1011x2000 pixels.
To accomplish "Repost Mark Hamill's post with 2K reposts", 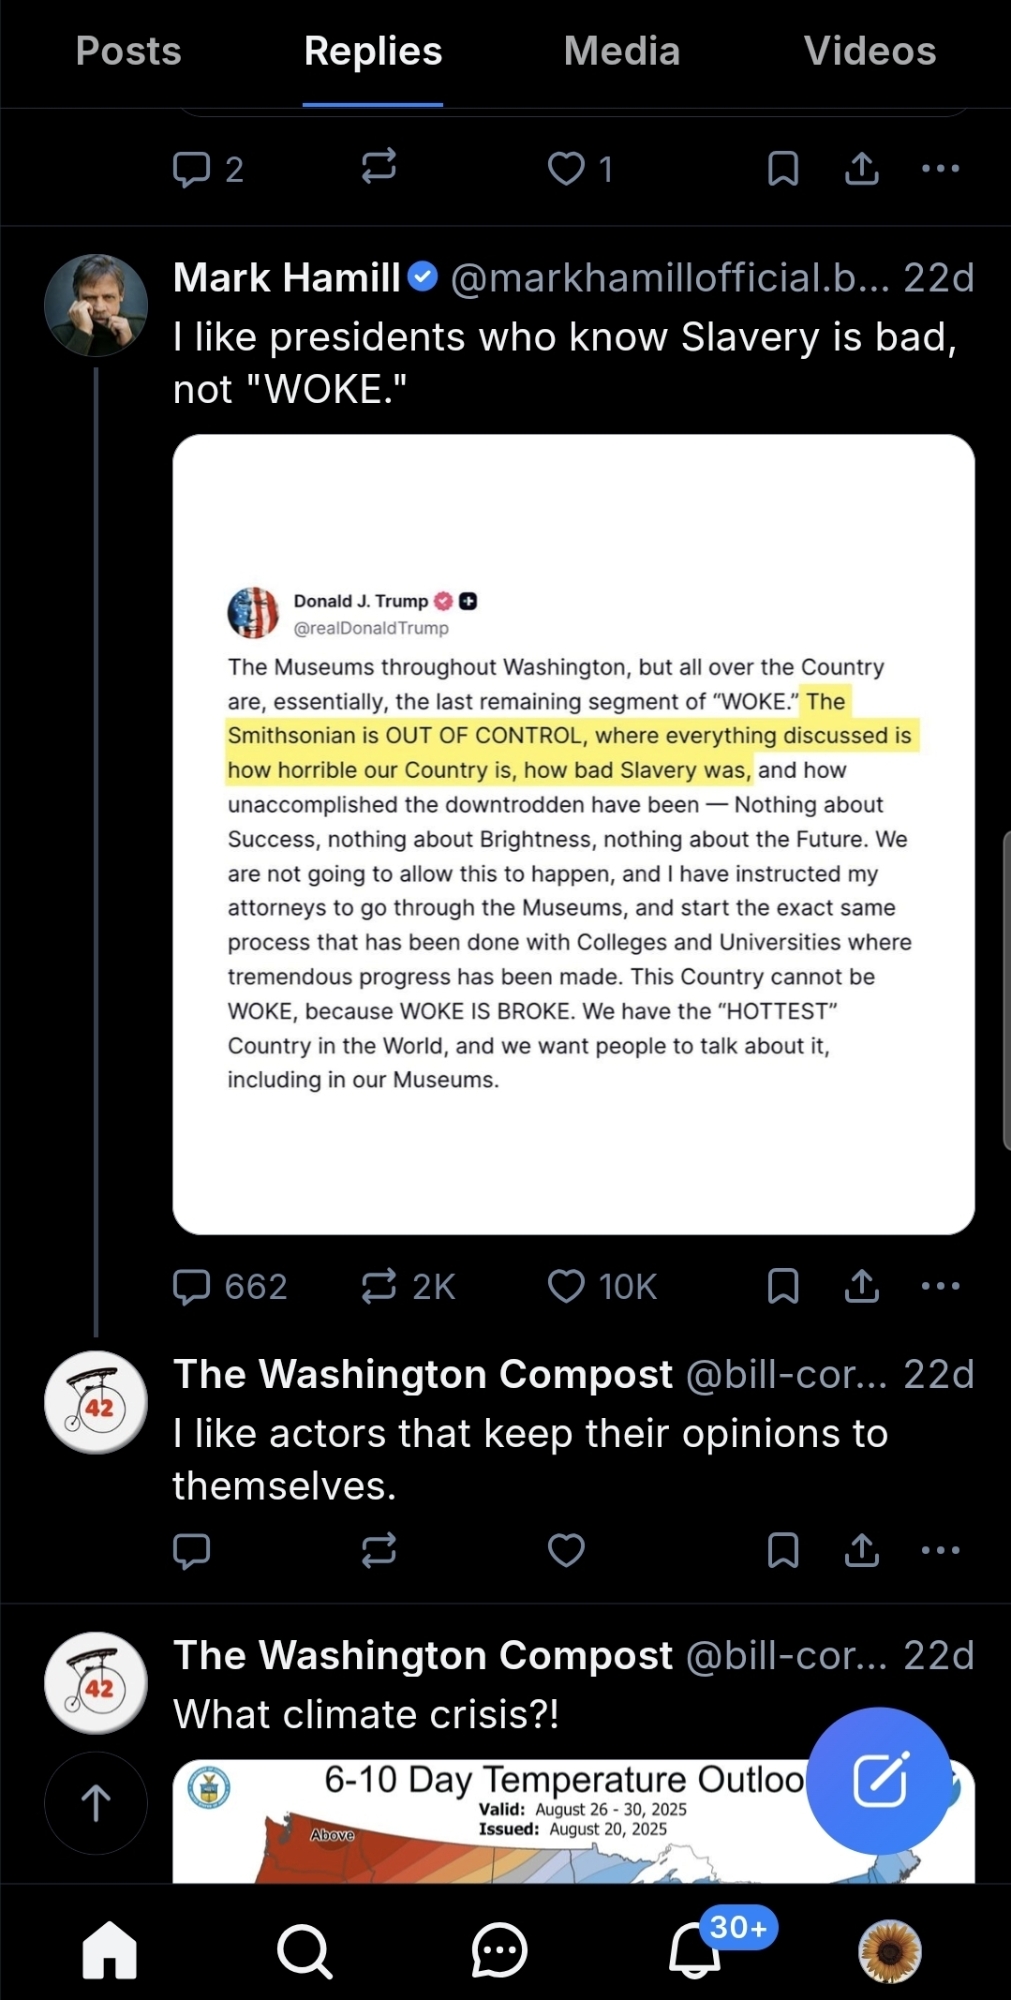I will (x=379, y=1286).
